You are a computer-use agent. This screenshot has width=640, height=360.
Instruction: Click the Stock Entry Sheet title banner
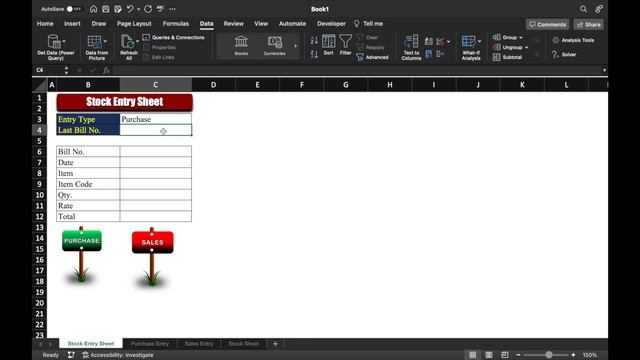click(x=124, y=102)
